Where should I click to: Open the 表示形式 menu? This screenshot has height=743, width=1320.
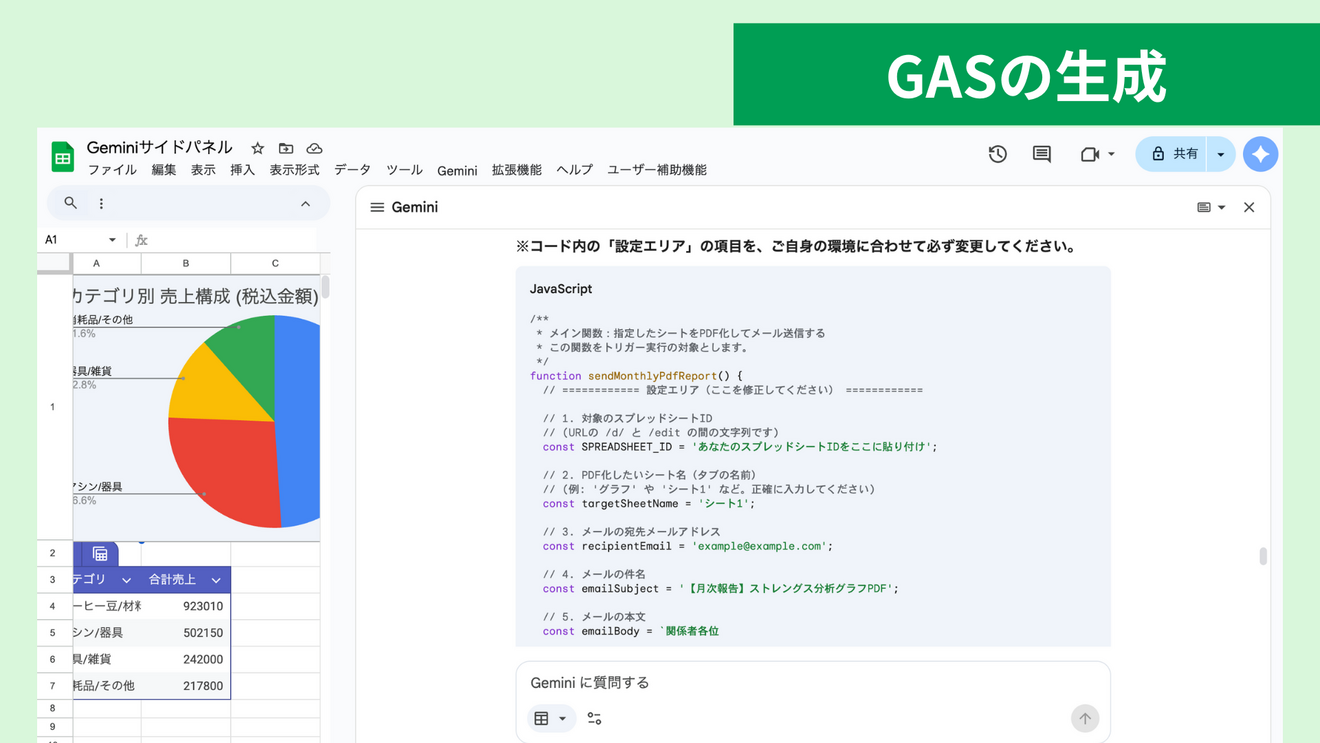click(x=294, y=170)
